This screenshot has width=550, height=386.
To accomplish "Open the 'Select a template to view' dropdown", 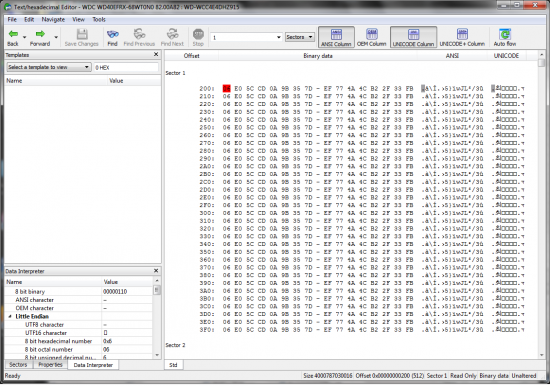I will (x=49, y=67).
